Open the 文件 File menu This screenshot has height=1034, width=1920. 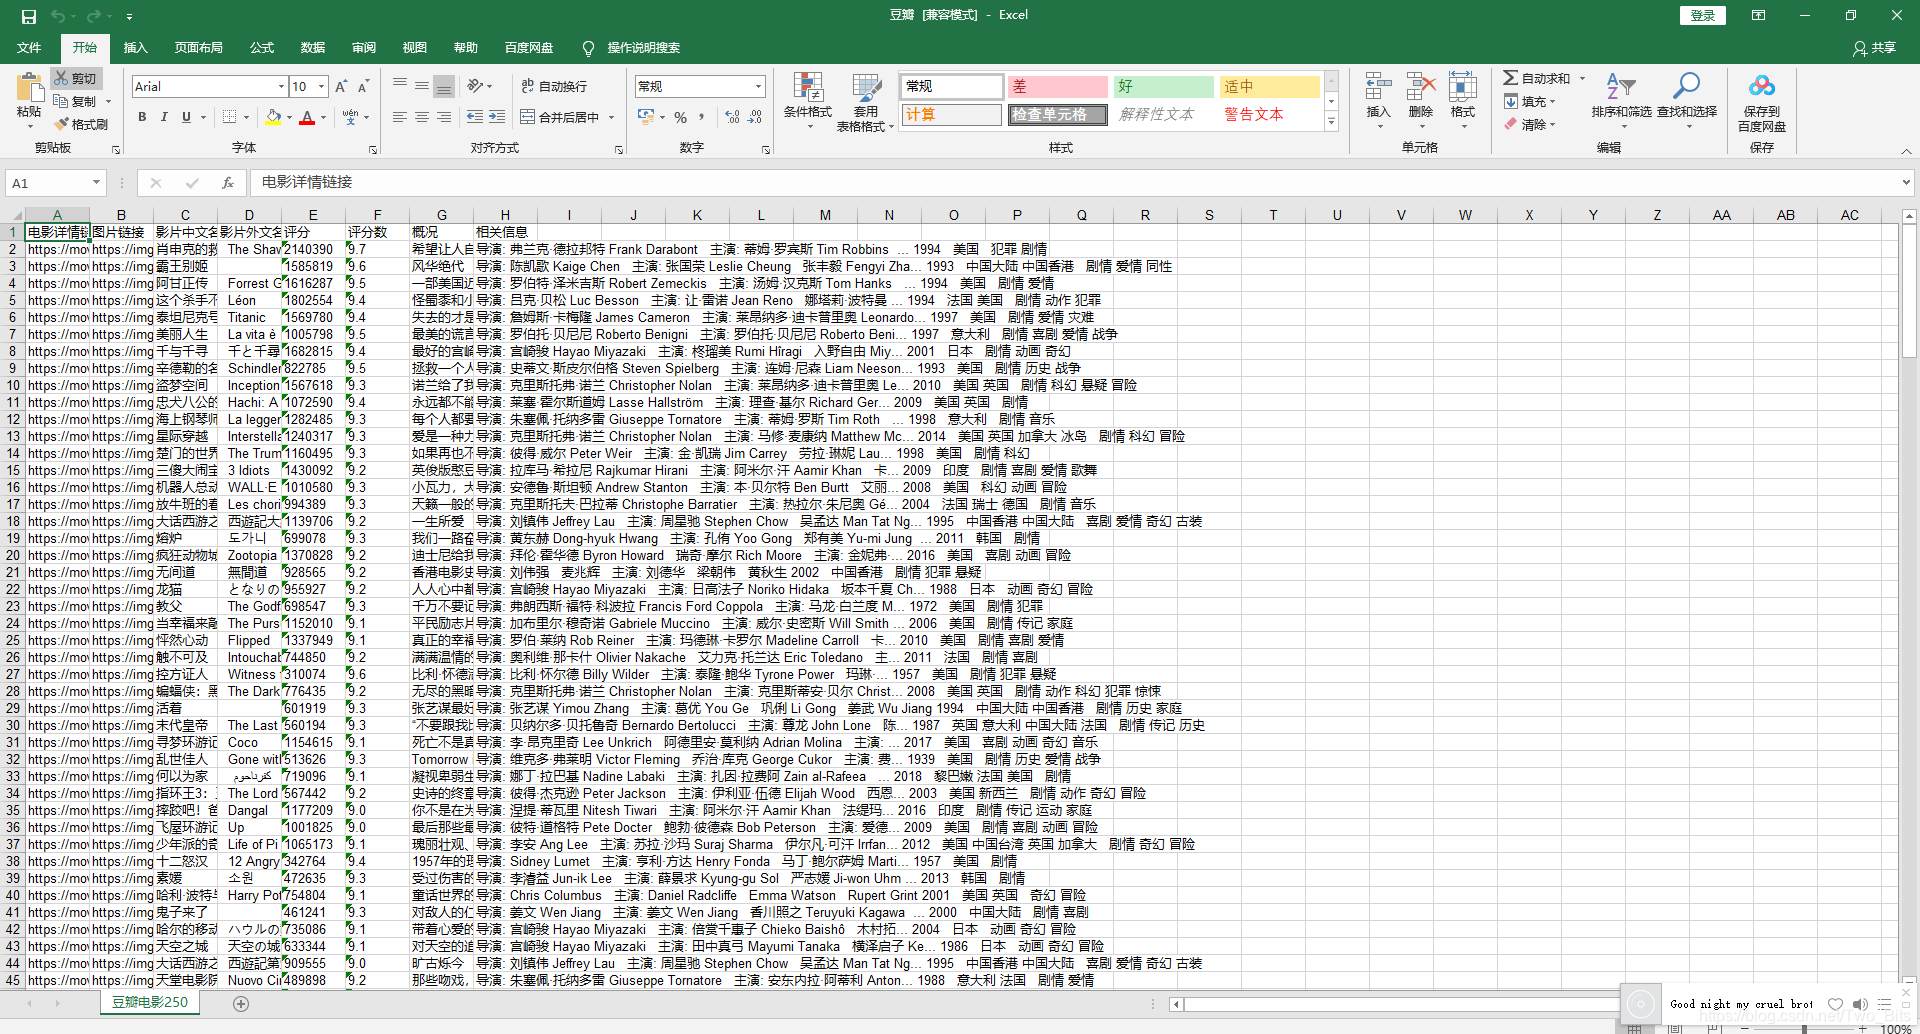click(x=29, y=48)
